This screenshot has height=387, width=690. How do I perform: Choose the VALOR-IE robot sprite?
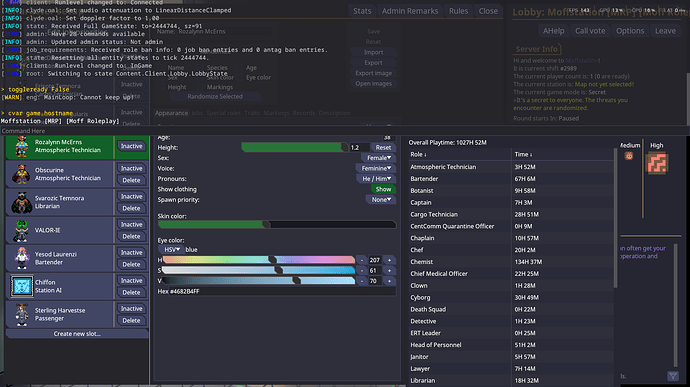[x=21, y=230]
